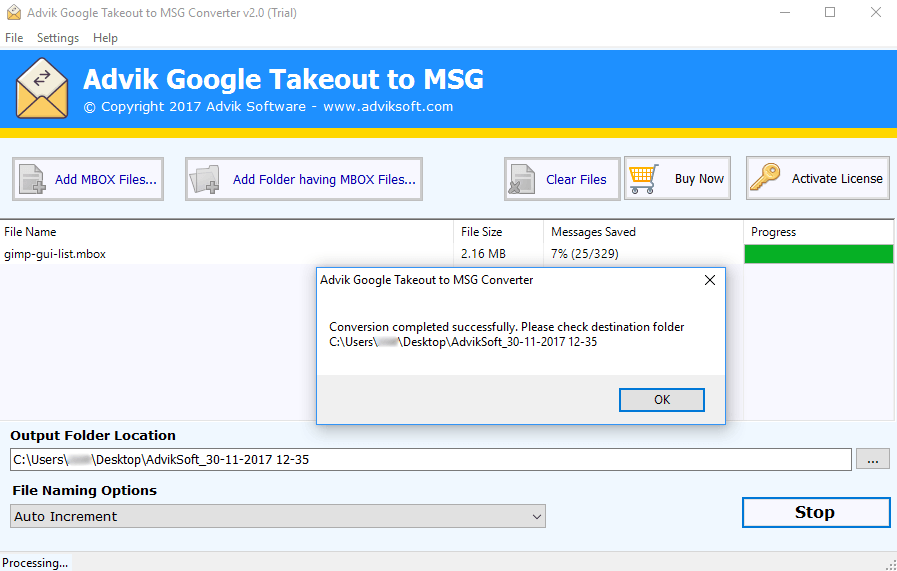Click the Output Folder Location path field
Image resolution: width=897 pixels, height=571 pixels.
[x=431, y=459]
